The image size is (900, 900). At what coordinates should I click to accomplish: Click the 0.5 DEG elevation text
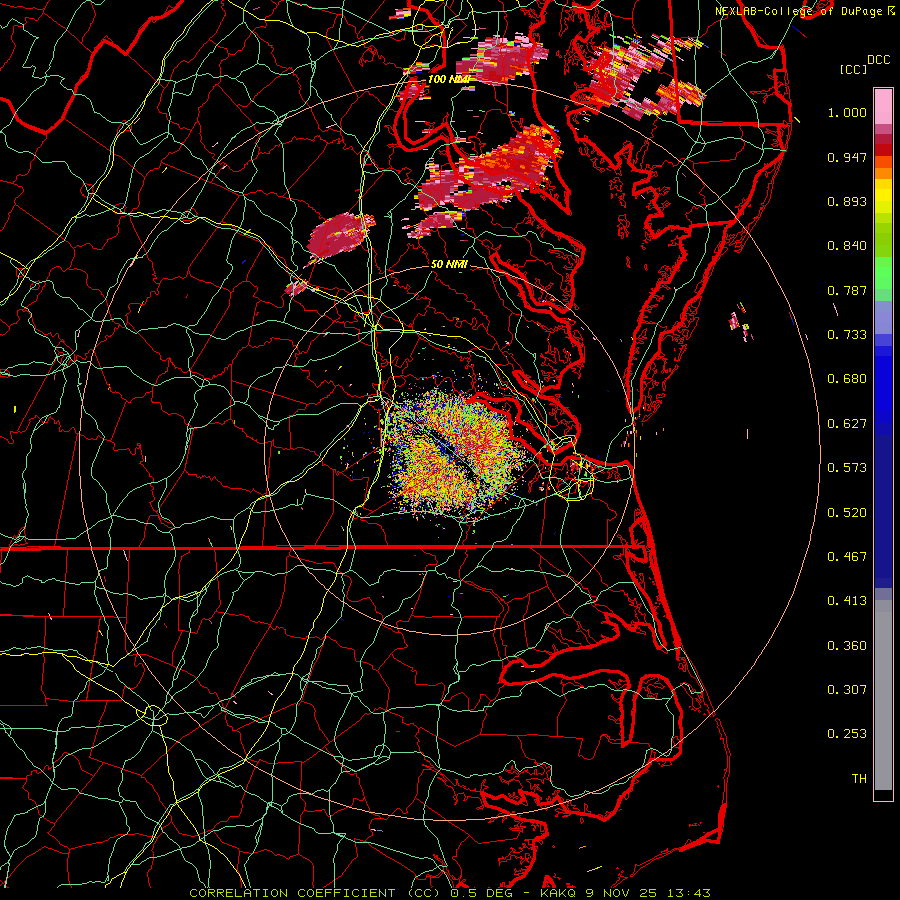pyautogui.click(x=482, y=893)
